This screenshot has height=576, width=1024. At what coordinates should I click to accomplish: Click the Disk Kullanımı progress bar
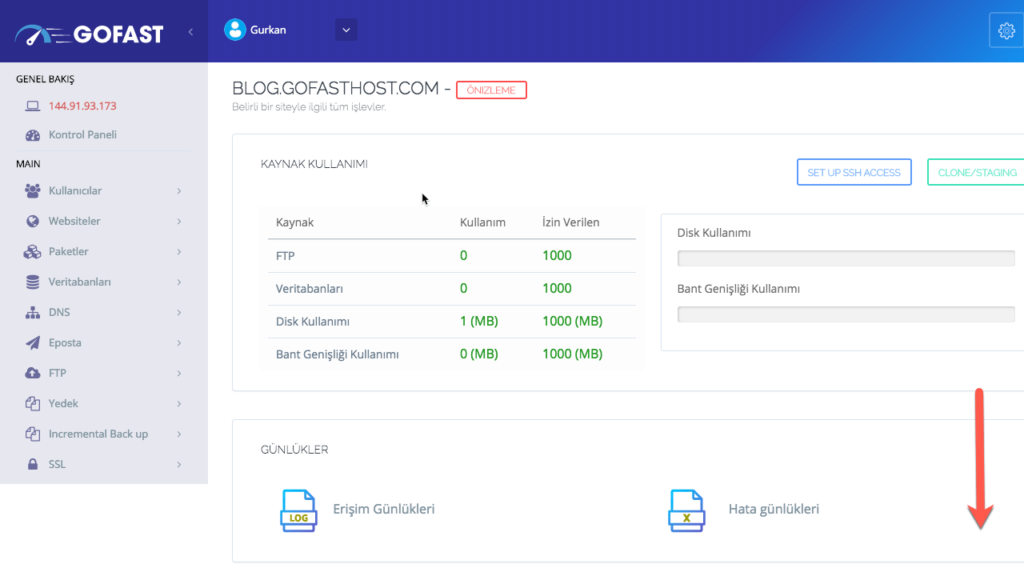click(x=845, y=259)
